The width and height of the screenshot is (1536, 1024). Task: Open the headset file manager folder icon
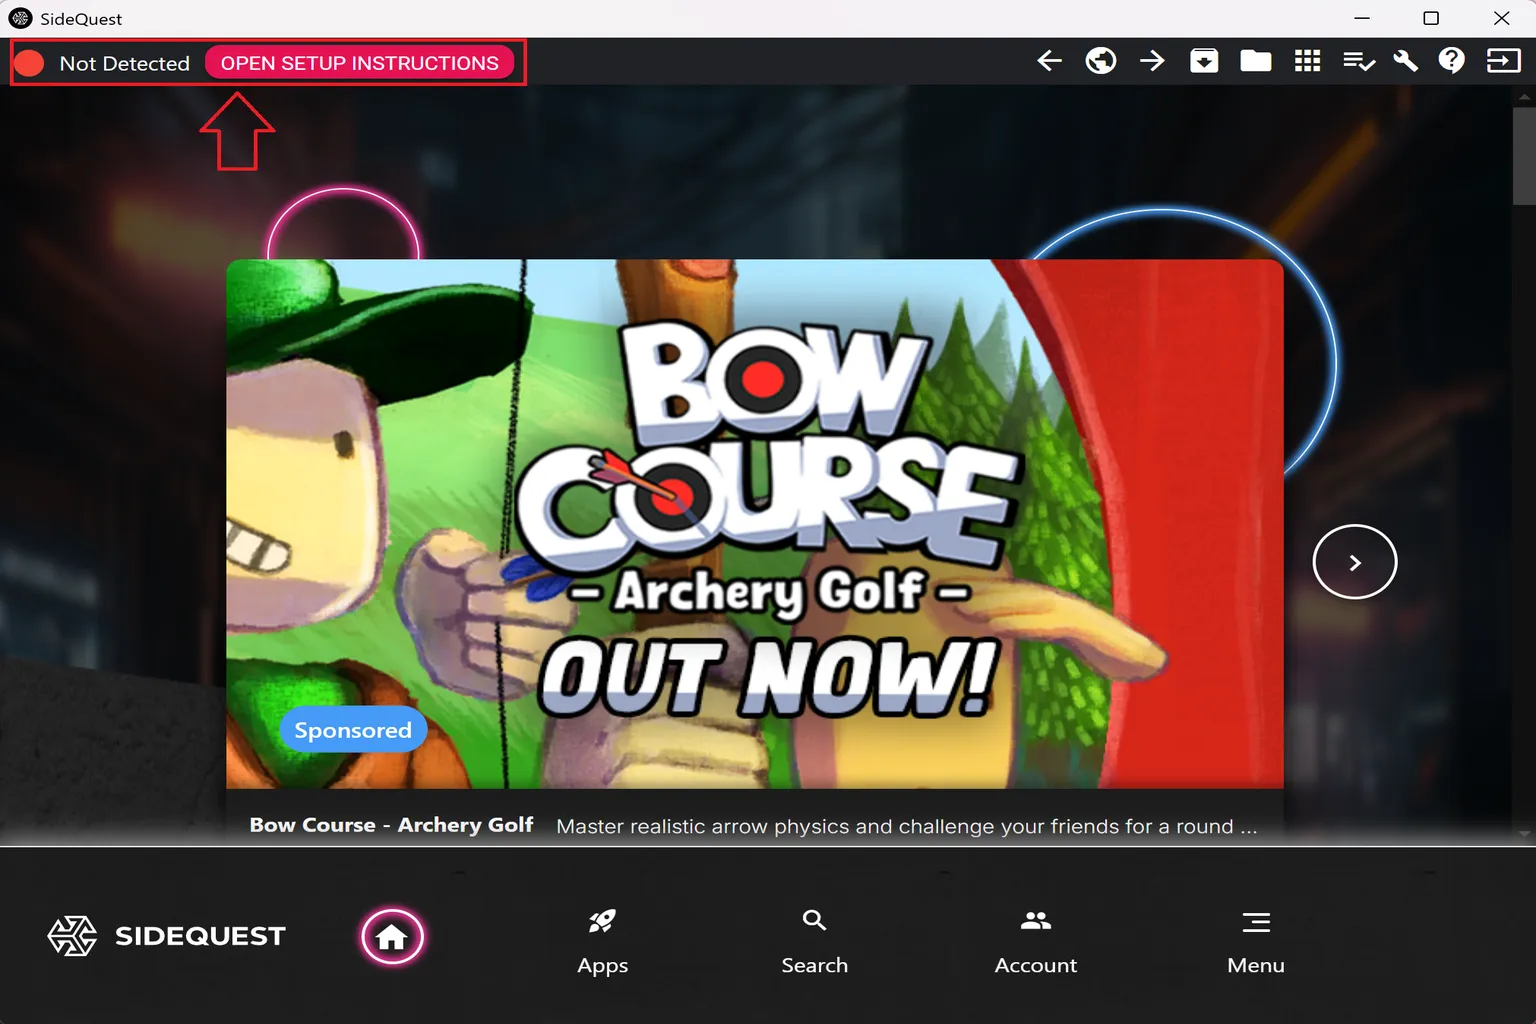coord(1255,61)
